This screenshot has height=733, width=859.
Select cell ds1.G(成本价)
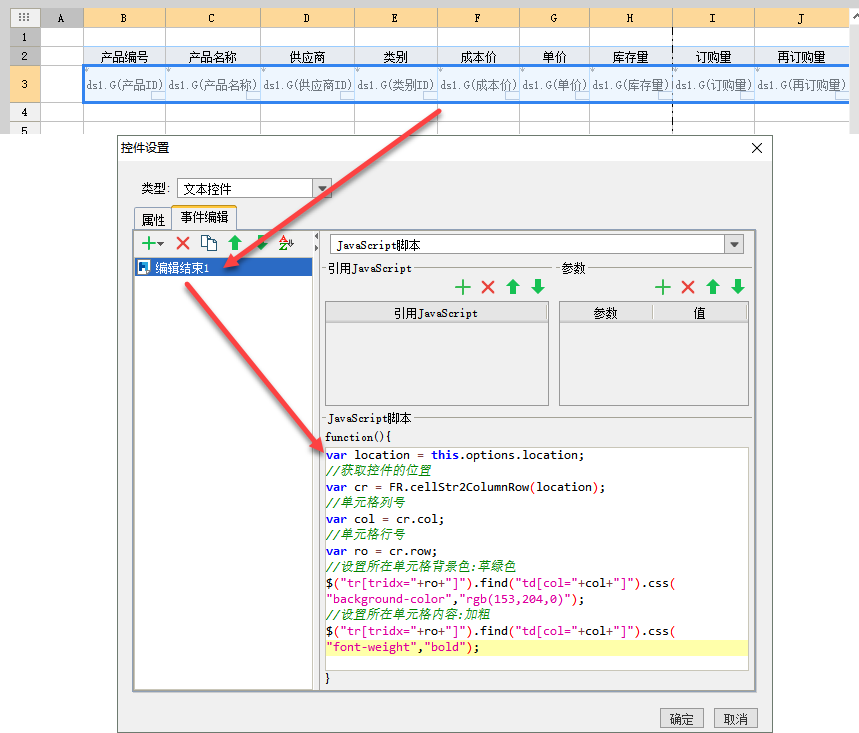[478, 84]
